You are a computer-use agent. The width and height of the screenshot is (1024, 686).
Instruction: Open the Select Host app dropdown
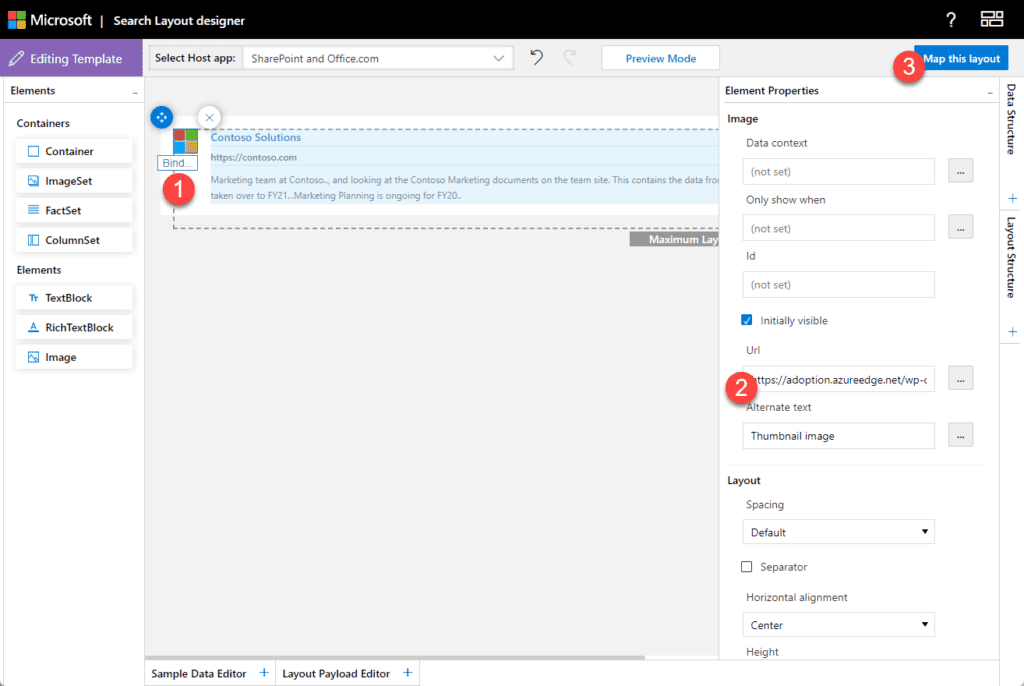[x=377, y=58]
